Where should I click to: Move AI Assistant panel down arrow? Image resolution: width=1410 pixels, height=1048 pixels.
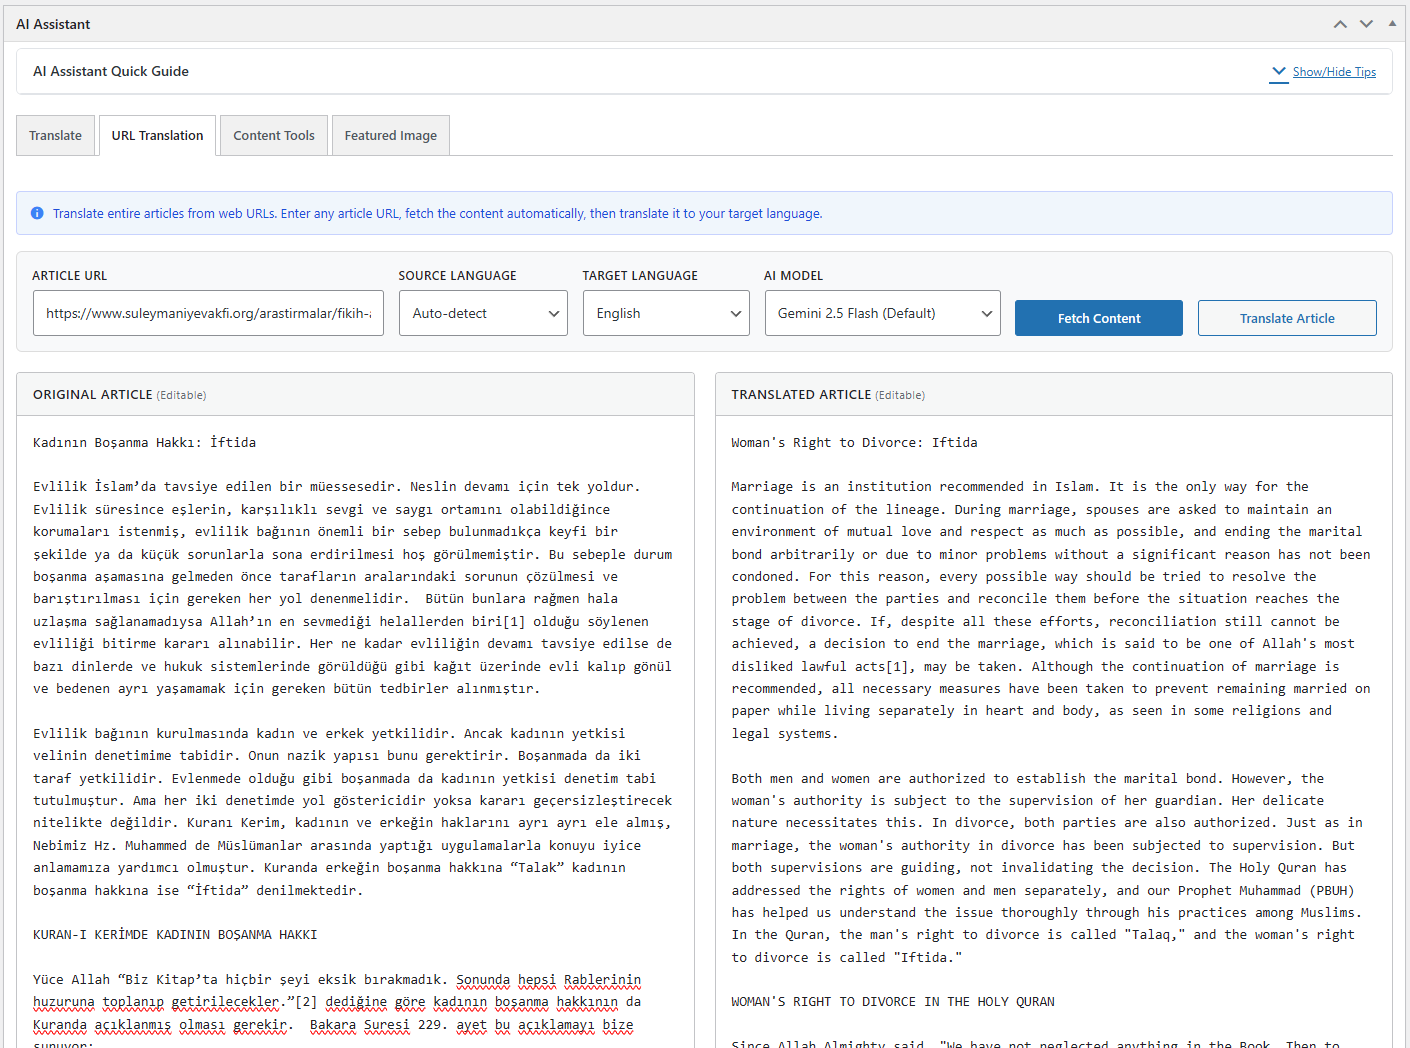pos(1366,24)
